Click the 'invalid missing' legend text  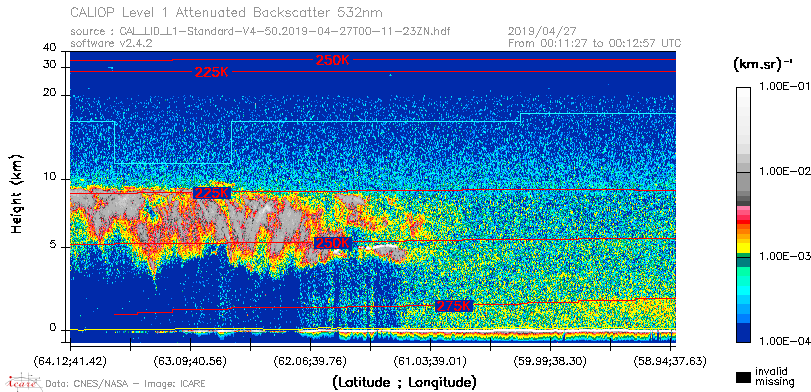774,377
